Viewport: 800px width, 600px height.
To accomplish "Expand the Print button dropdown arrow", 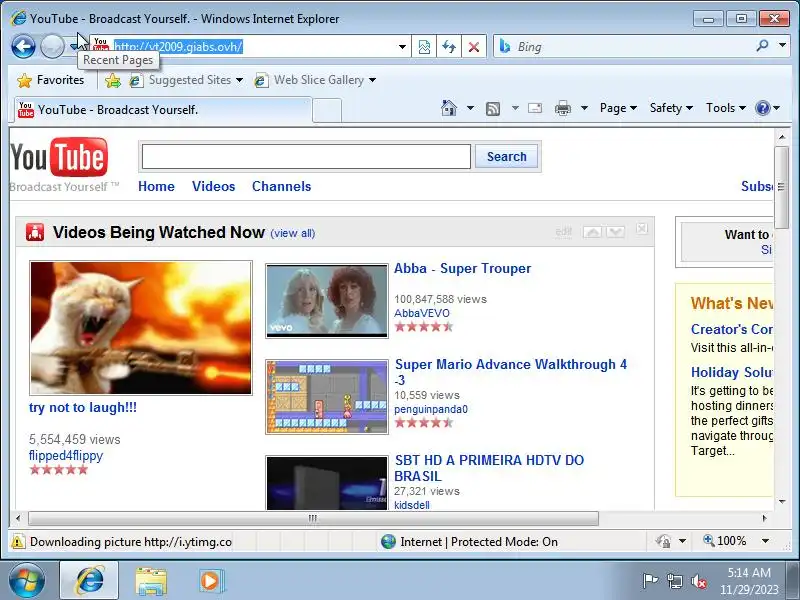I will [585, 108].
